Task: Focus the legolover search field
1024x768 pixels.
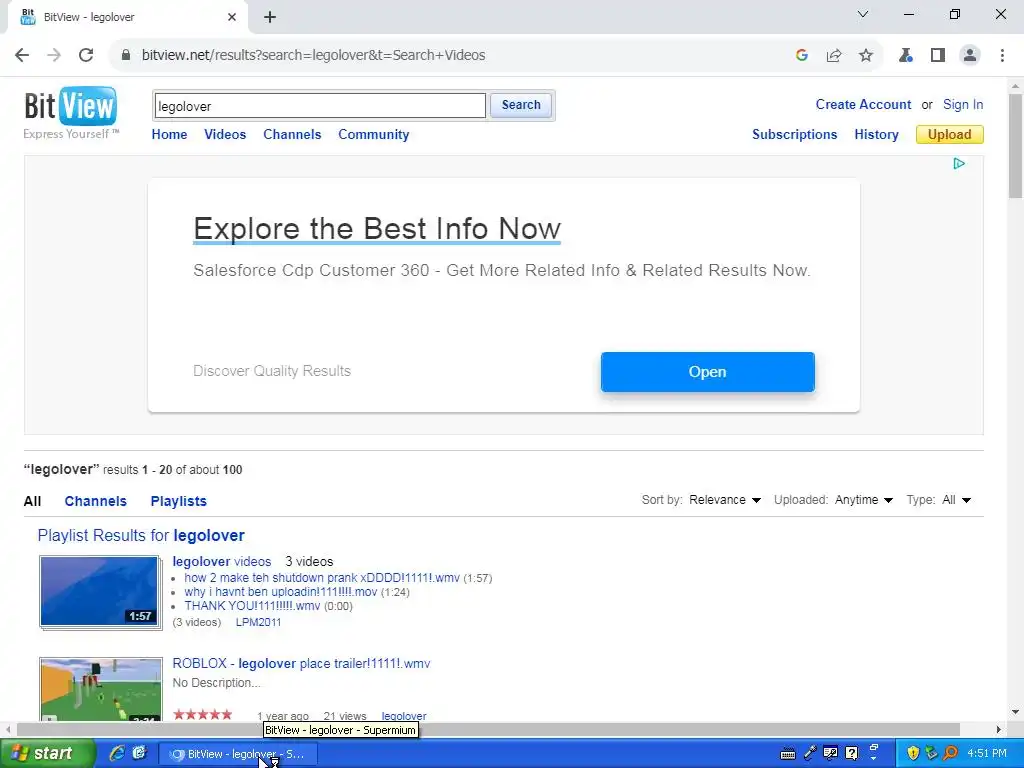Action: [x=320, y=106]
